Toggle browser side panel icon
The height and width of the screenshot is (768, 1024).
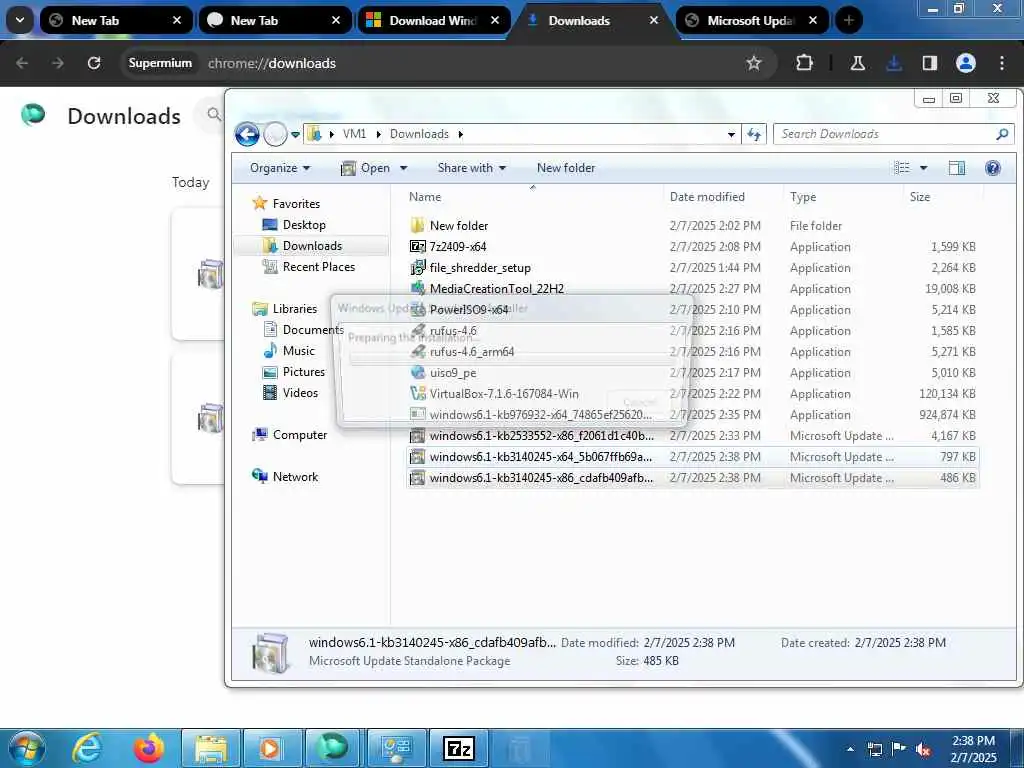(929, 63)
